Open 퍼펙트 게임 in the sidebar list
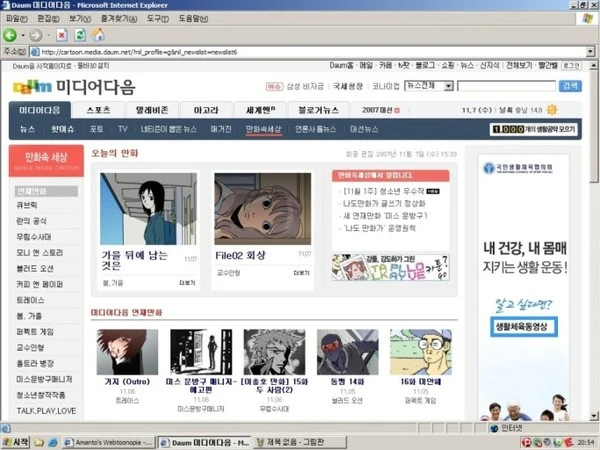The image size is (600, 450). (x=35, y=332)
